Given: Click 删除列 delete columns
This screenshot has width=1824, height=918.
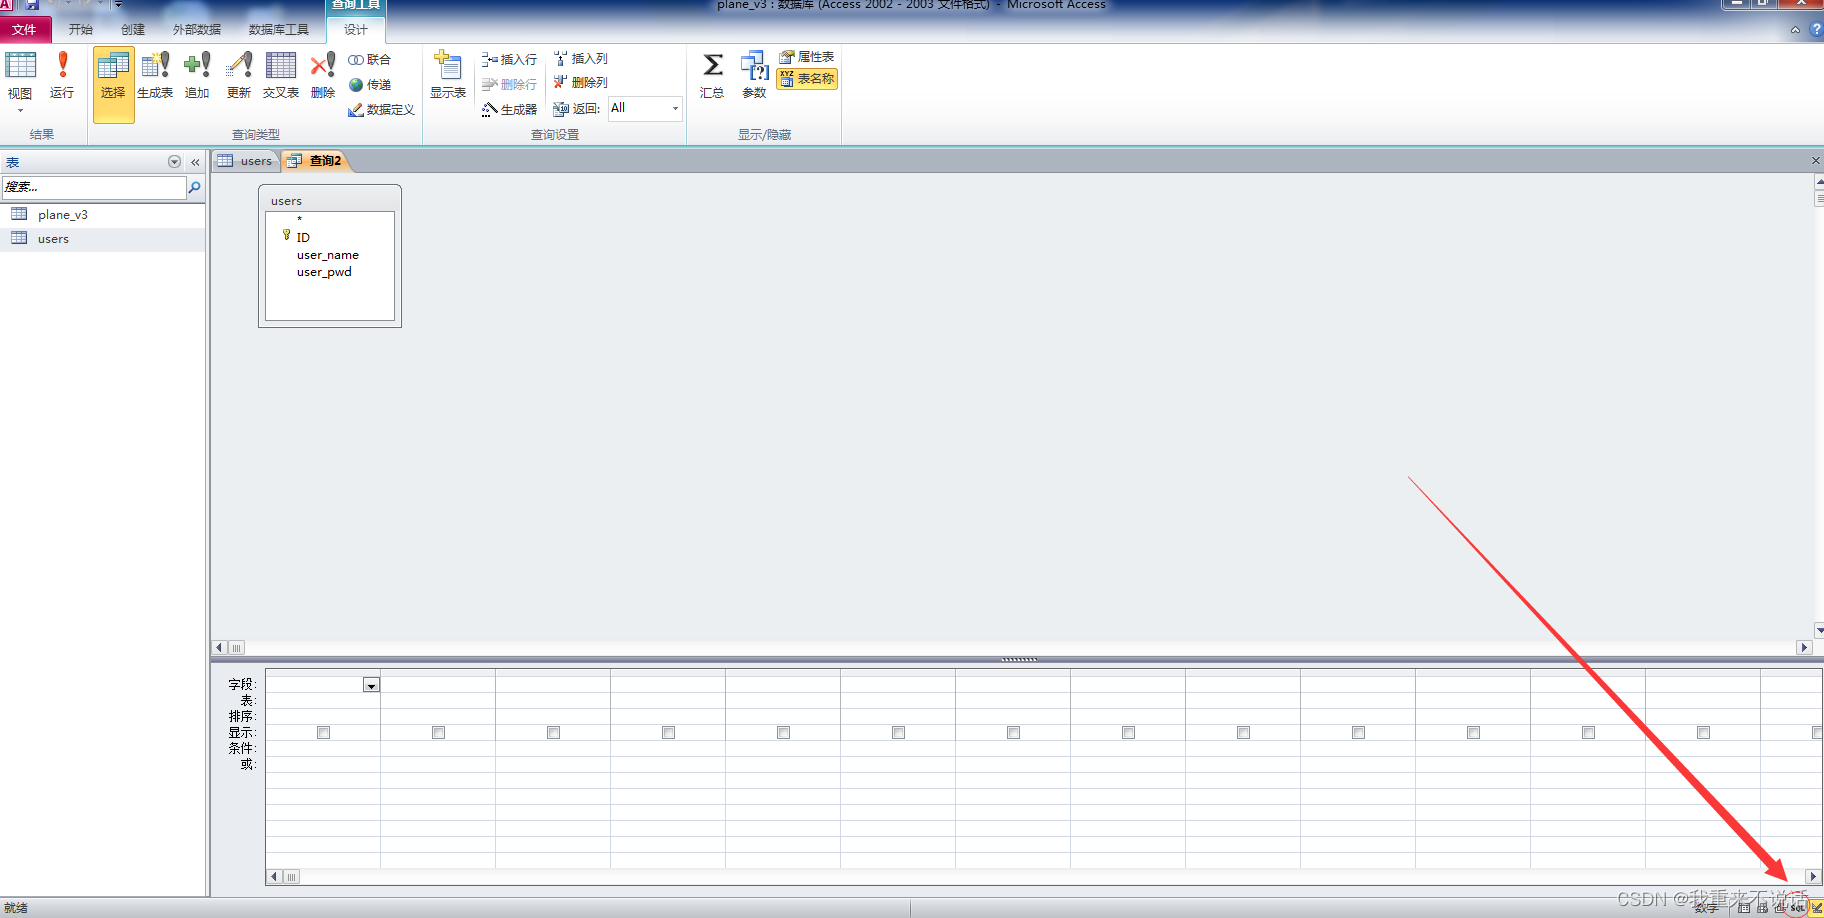Looking at the screenshot, I should 581,83.
